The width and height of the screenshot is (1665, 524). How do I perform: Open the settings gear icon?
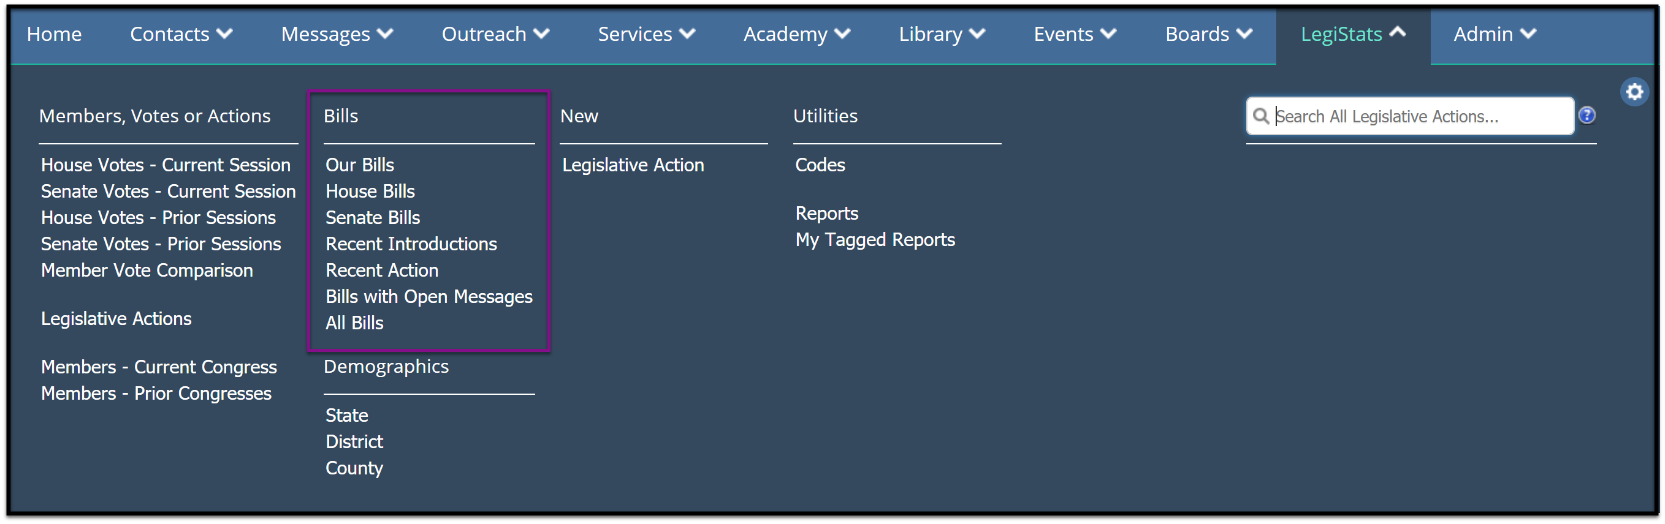click(x=1634, y=92)
